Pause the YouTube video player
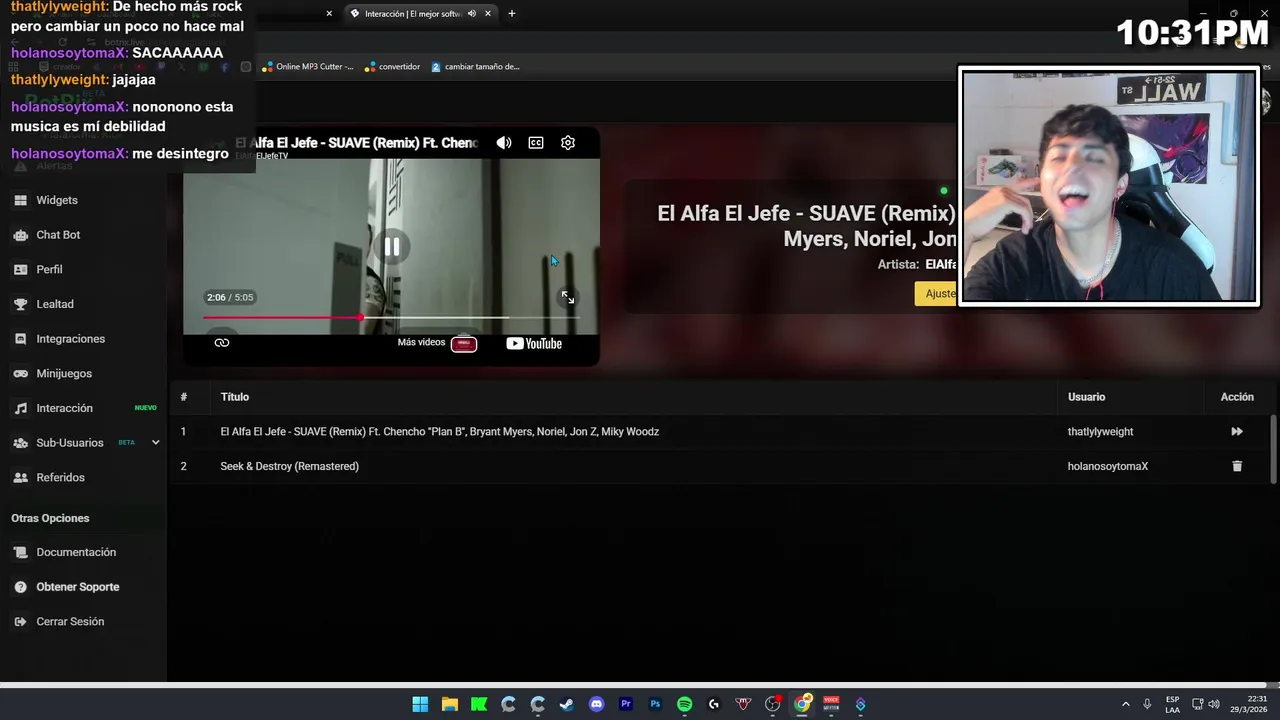 [392, 247]
